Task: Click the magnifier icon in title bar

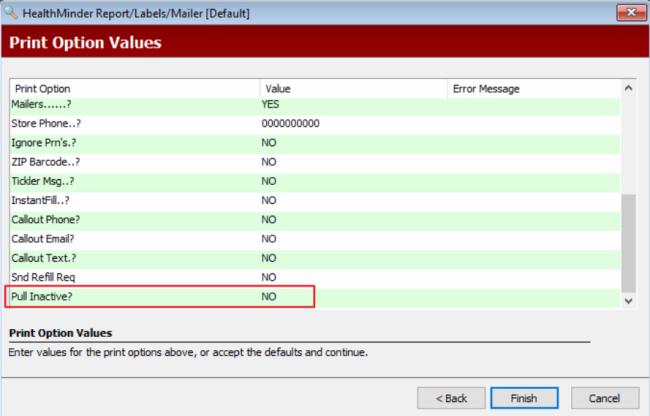Action: [x=11, y=12]
